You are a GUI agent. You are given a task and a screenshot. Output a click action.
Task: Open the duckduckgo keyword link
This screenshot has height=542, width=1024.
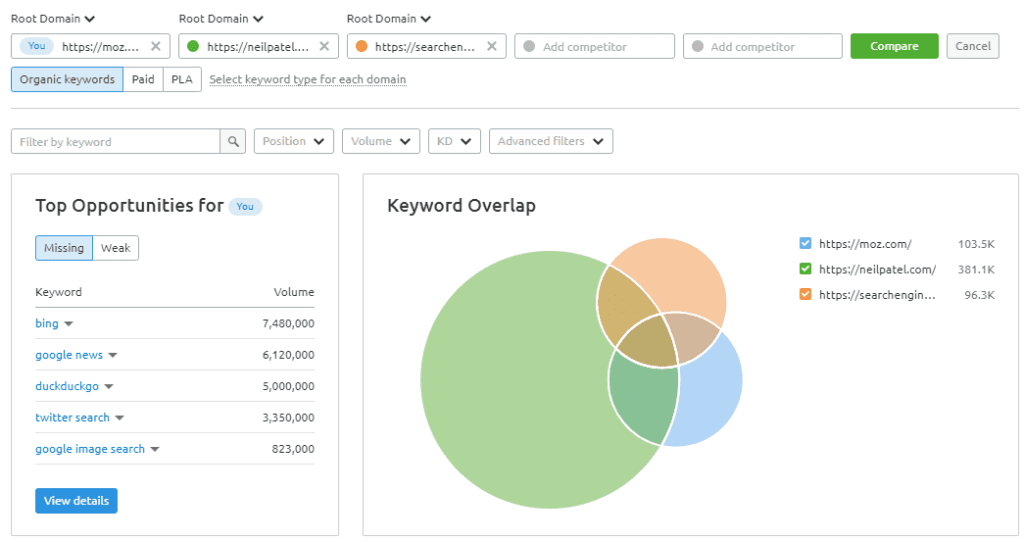point(67,386)
